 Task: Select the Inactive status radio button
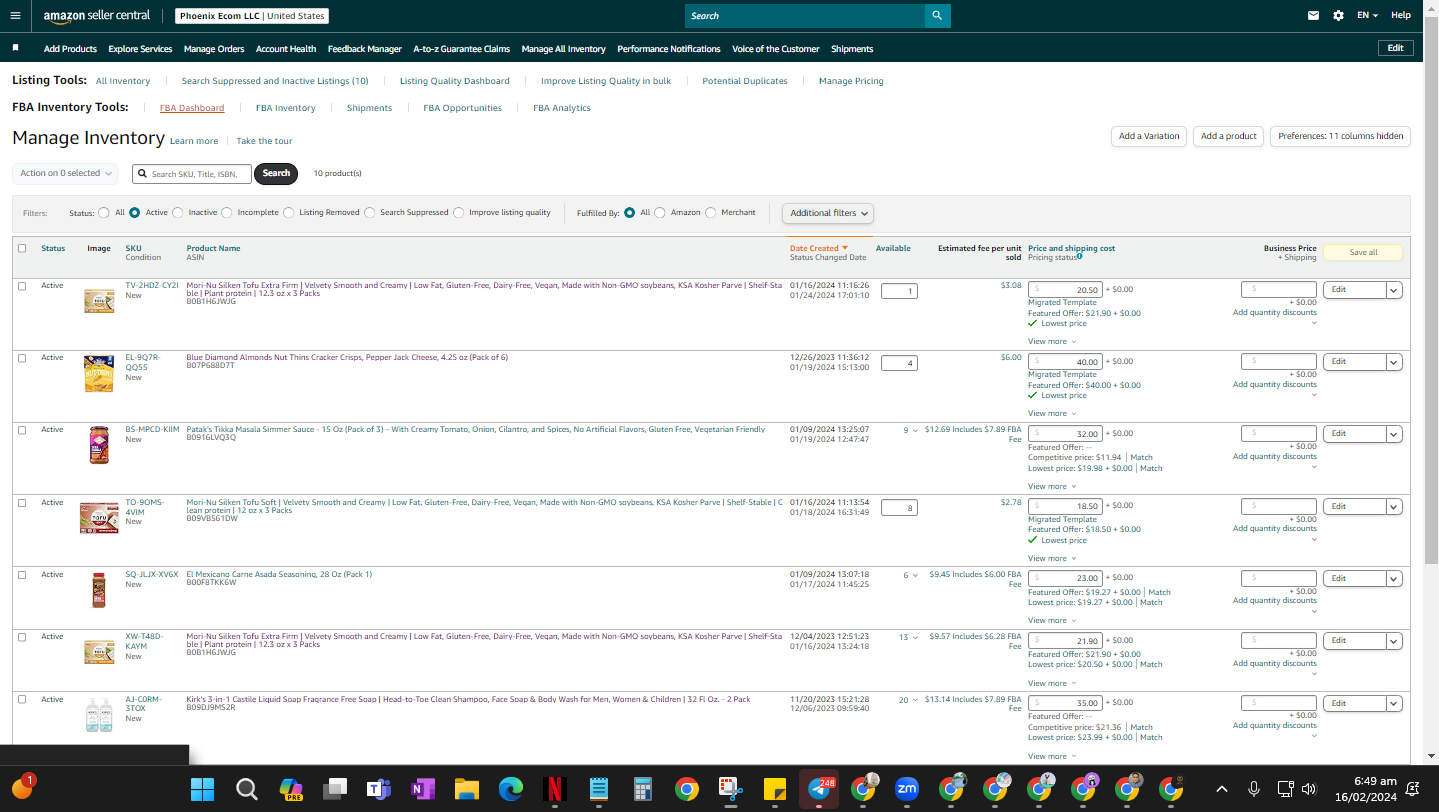pyautogui.click(x=178, y=212)
